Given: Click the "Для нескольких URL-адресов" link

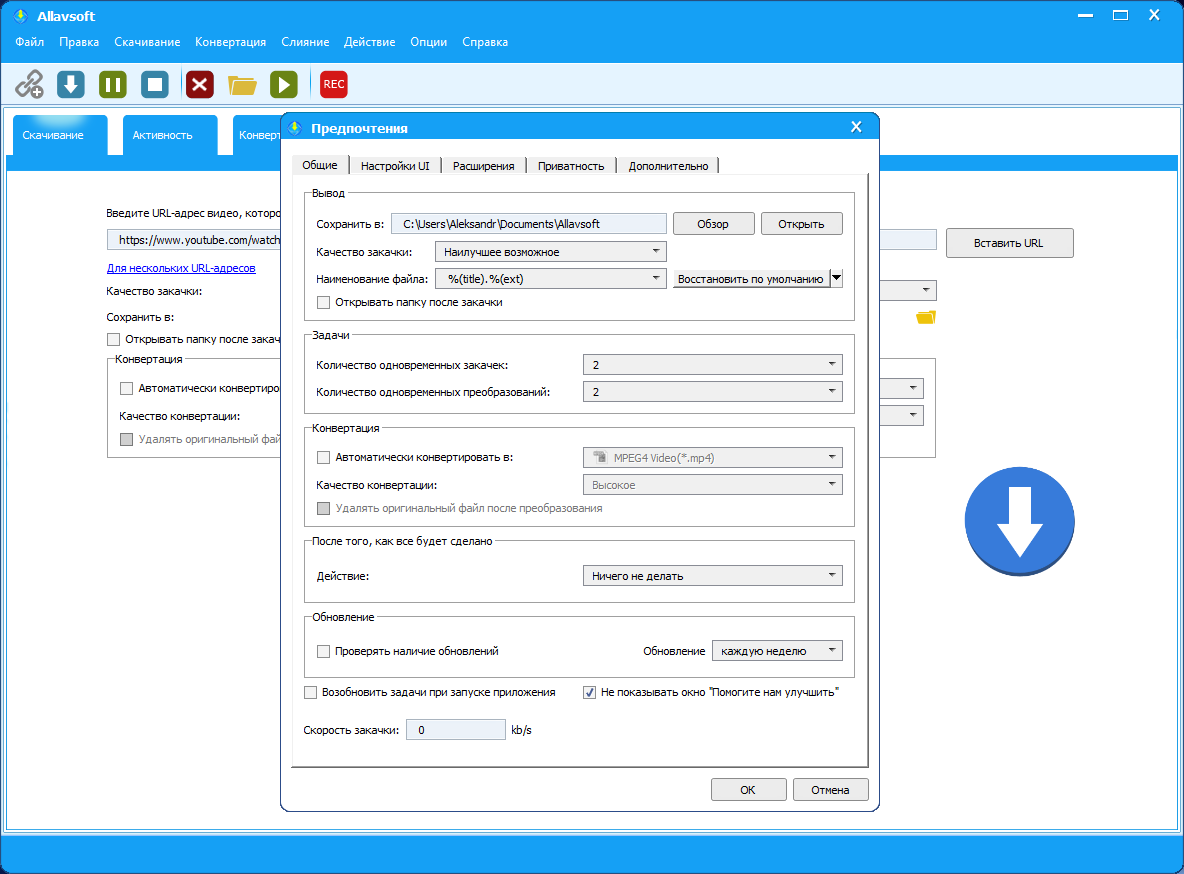Looking at the screenshot, I should [181, 268].
